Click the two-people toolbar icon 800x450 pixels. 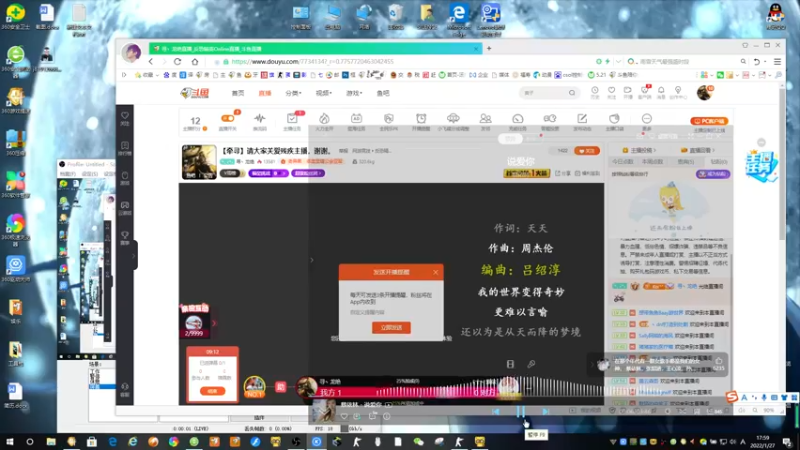point(485,118)
